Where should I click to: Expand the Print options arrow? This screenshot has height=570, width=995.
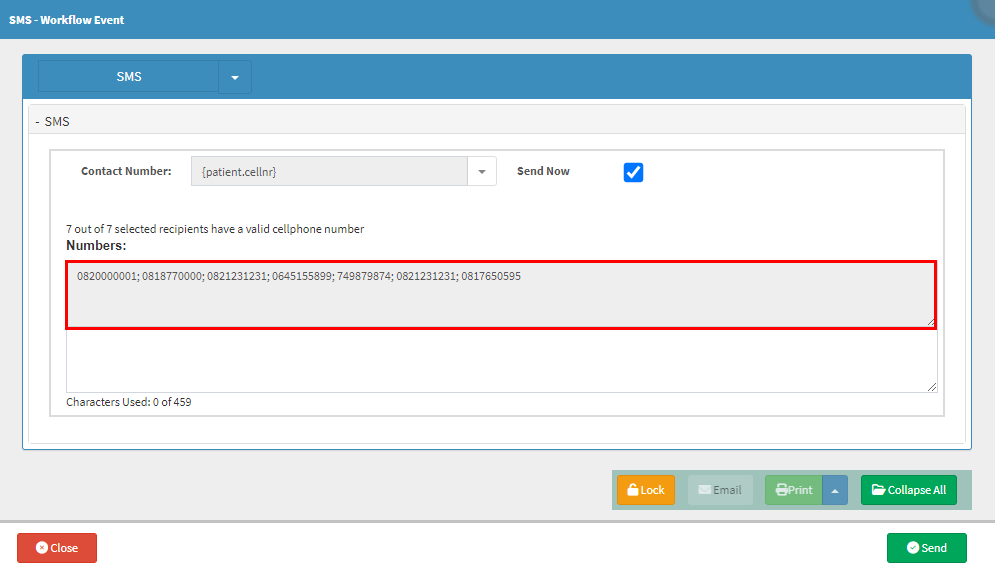835,490
